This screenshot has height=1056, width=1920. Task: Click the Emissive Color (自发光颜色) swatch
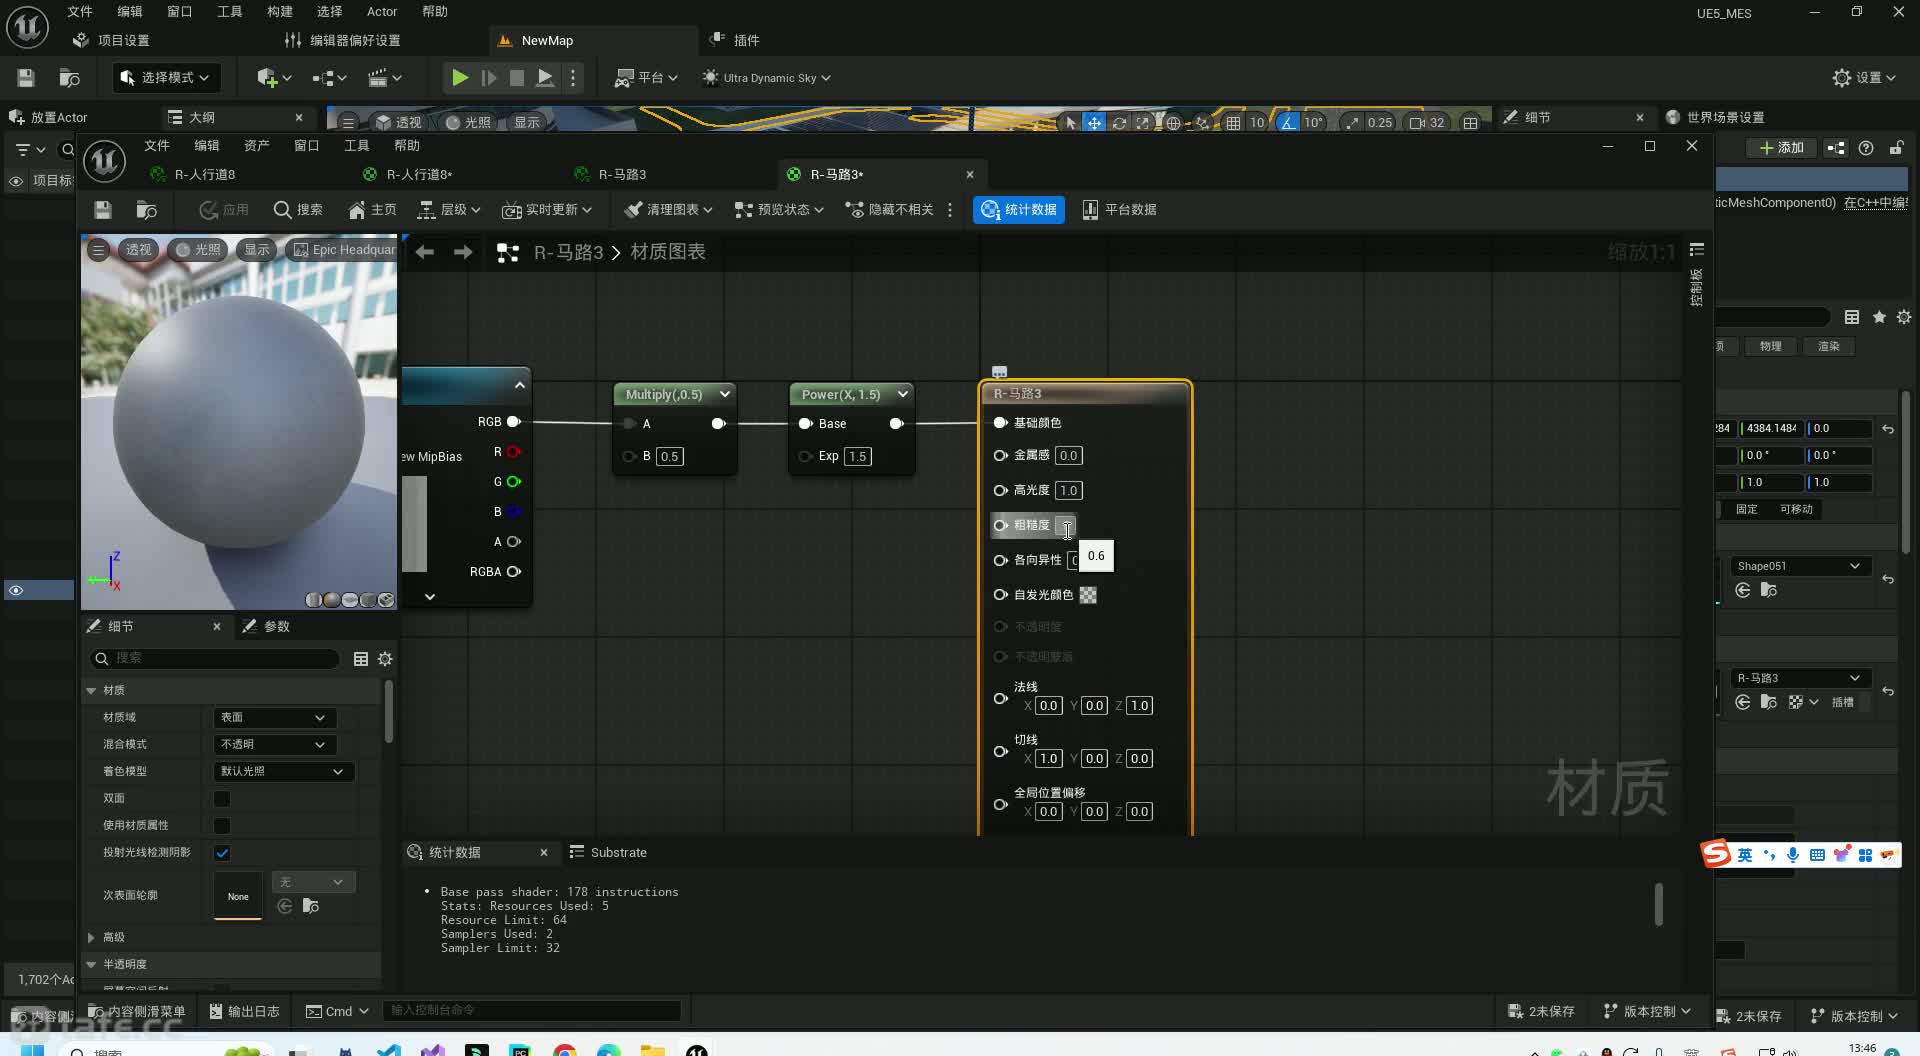tap(1088, 596)
